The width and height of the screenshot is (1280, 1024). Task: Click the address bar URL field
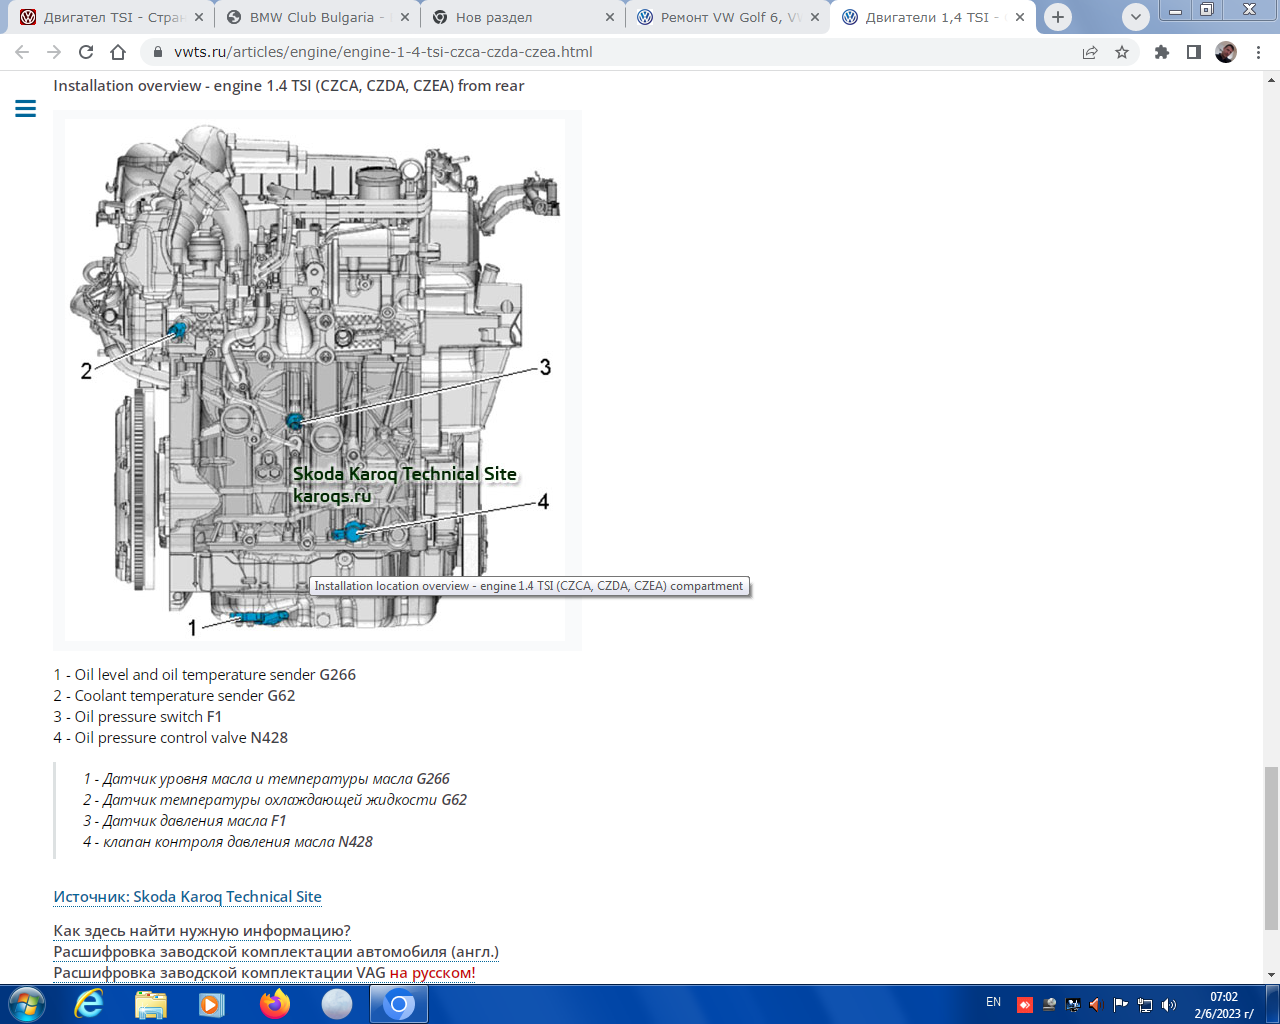[x=600, y=52]
